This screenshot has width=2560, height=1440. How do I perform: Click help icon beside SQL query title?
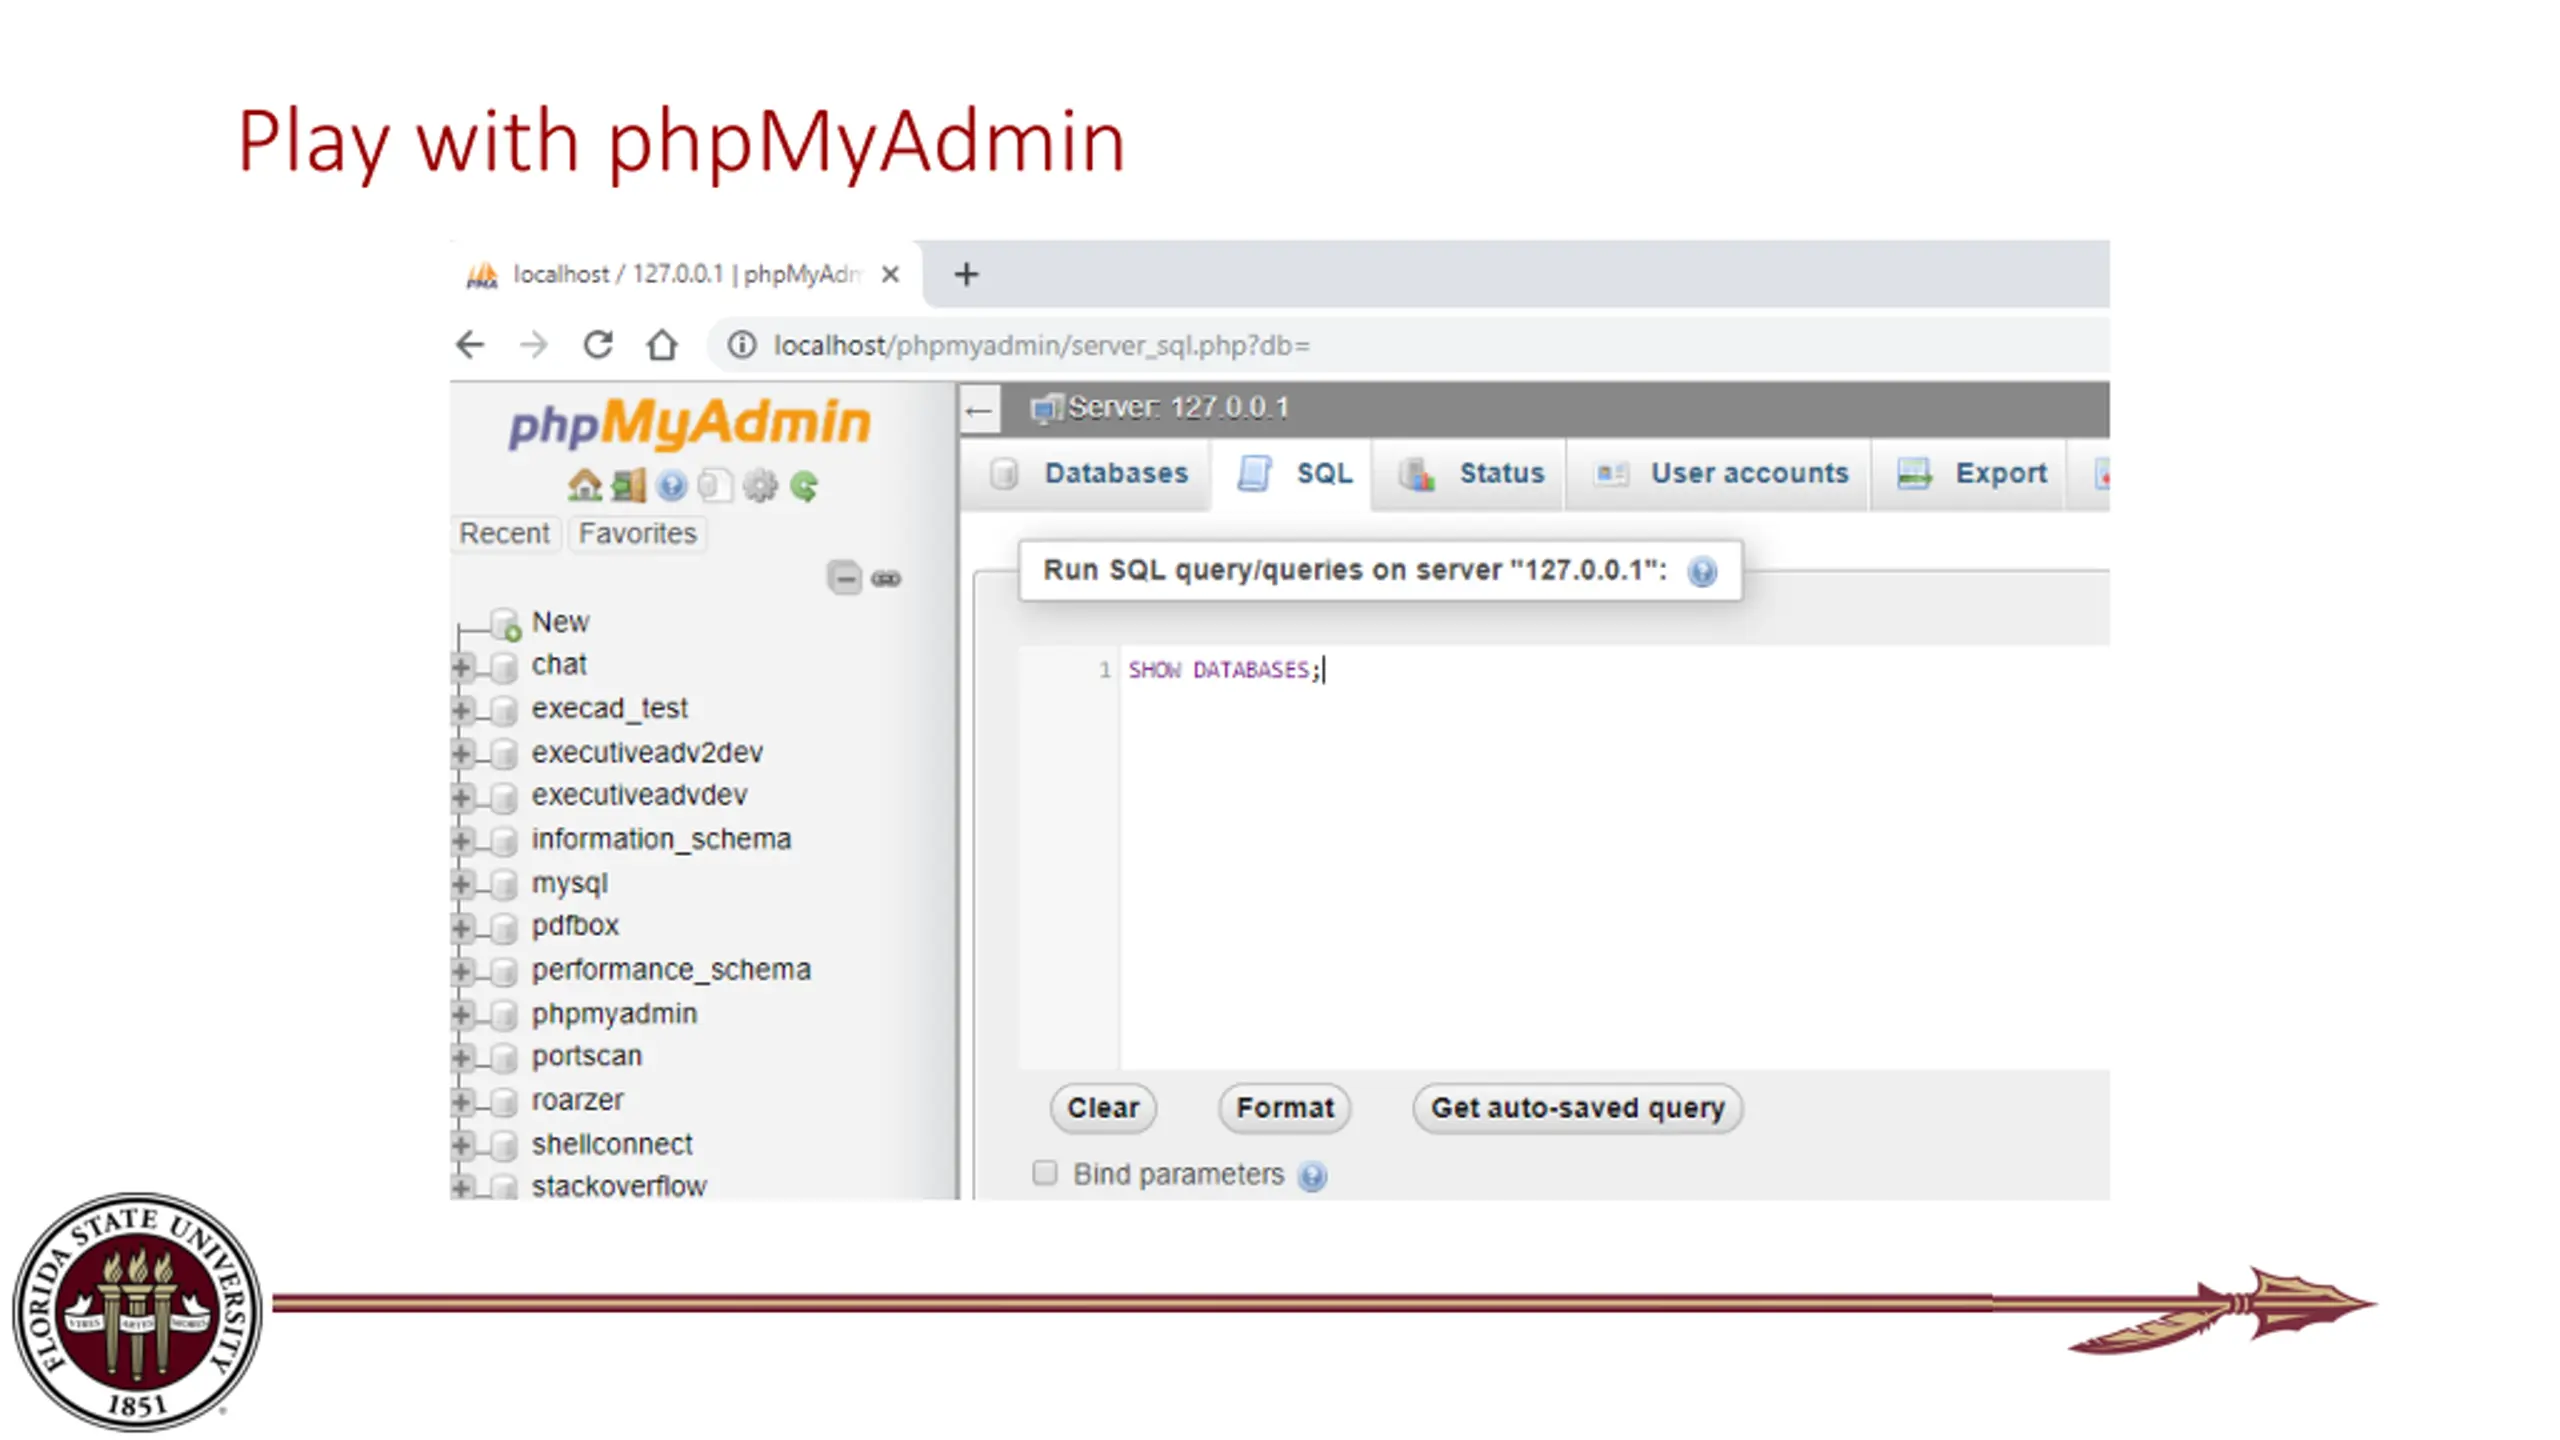pos(1701,571)
